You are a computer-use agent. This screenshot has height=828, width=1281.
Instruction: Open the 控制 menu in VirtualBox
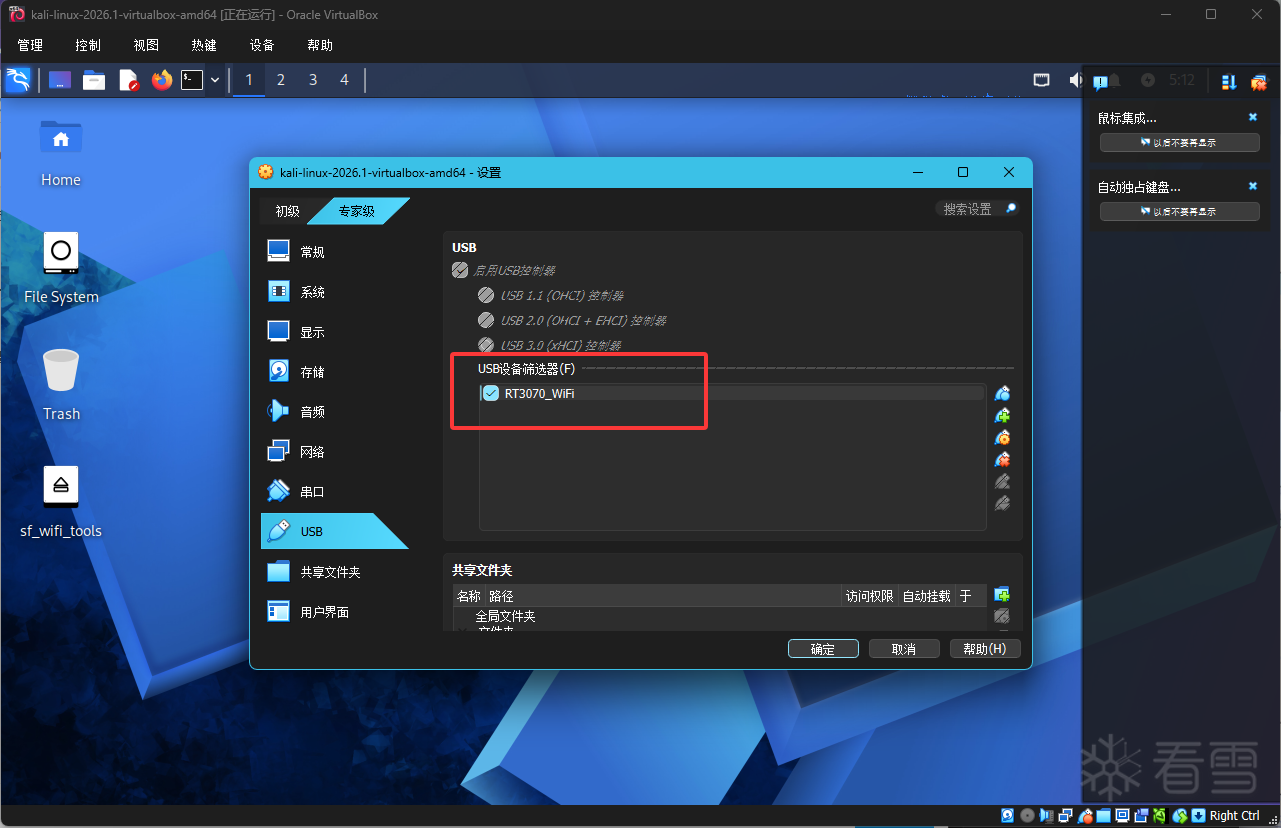[88, 45]
